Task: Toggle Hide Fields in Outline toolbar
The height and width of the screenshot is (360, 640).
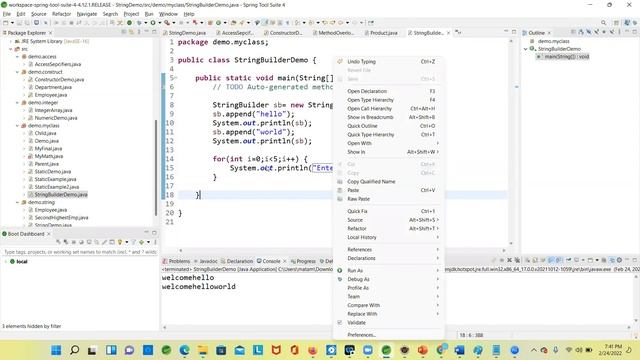Action: click(589, 32)
